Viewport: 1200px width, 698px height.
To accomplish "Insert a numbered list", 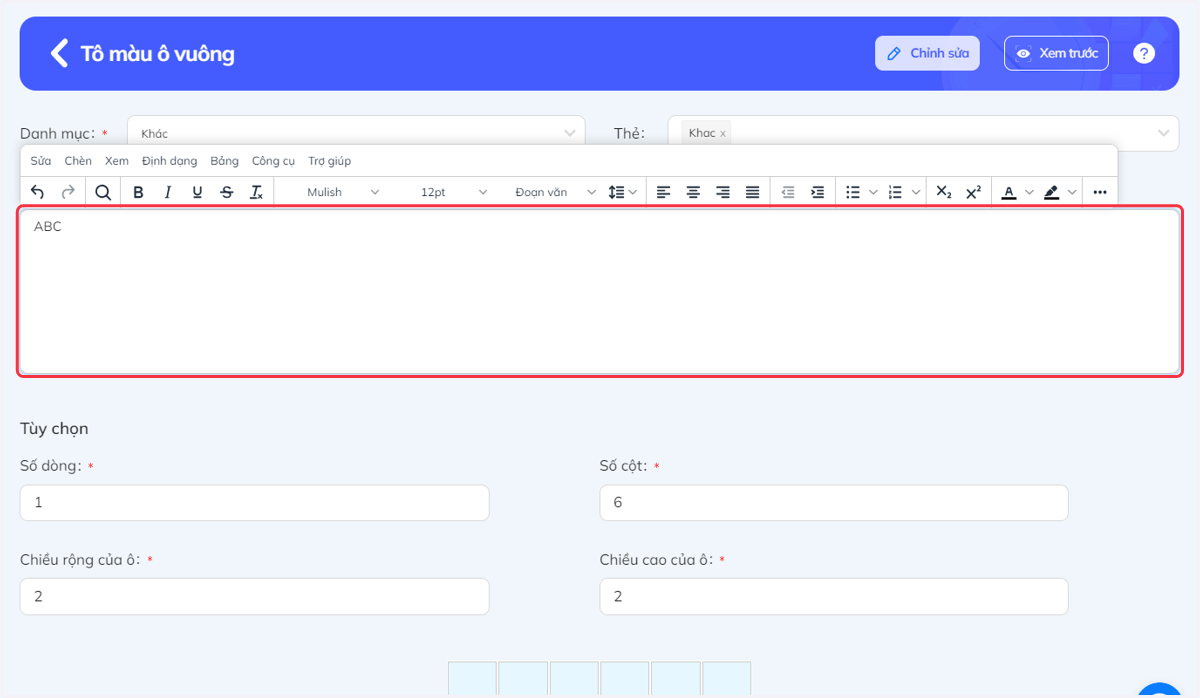I will click(895, 192).
